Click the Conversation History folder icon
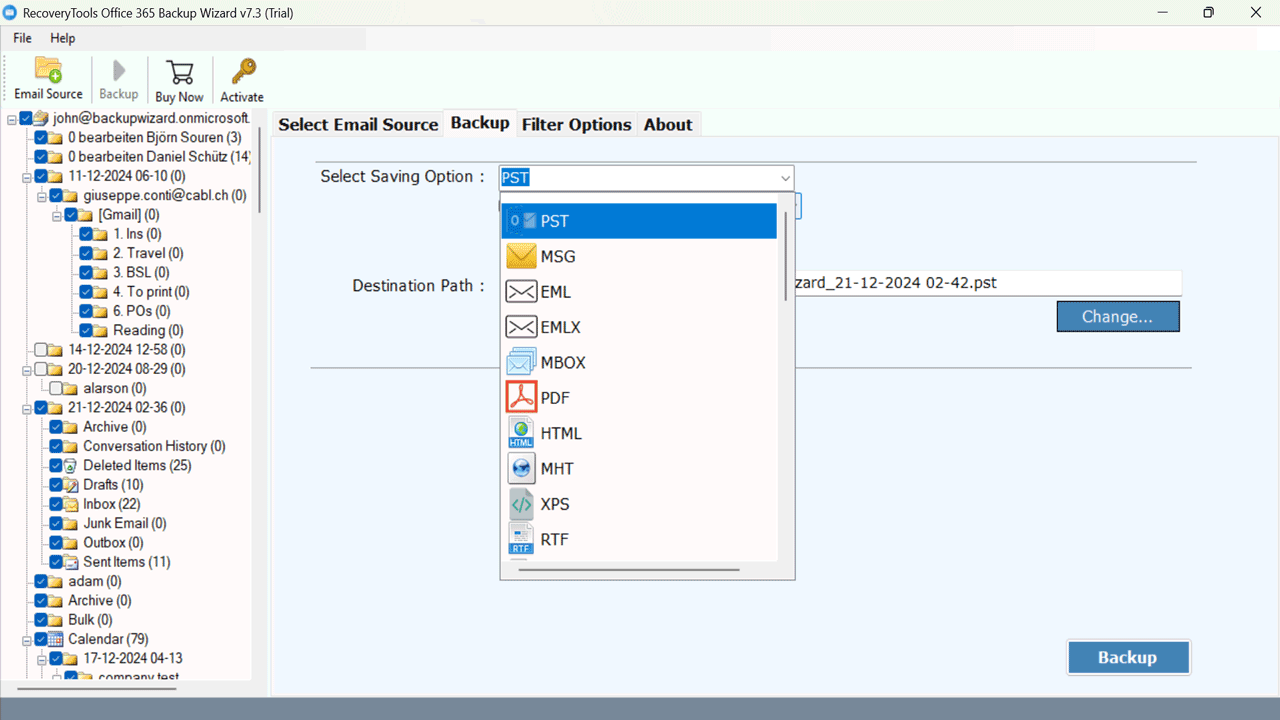The image size is (1280, 720). click(x=71, y=447)
